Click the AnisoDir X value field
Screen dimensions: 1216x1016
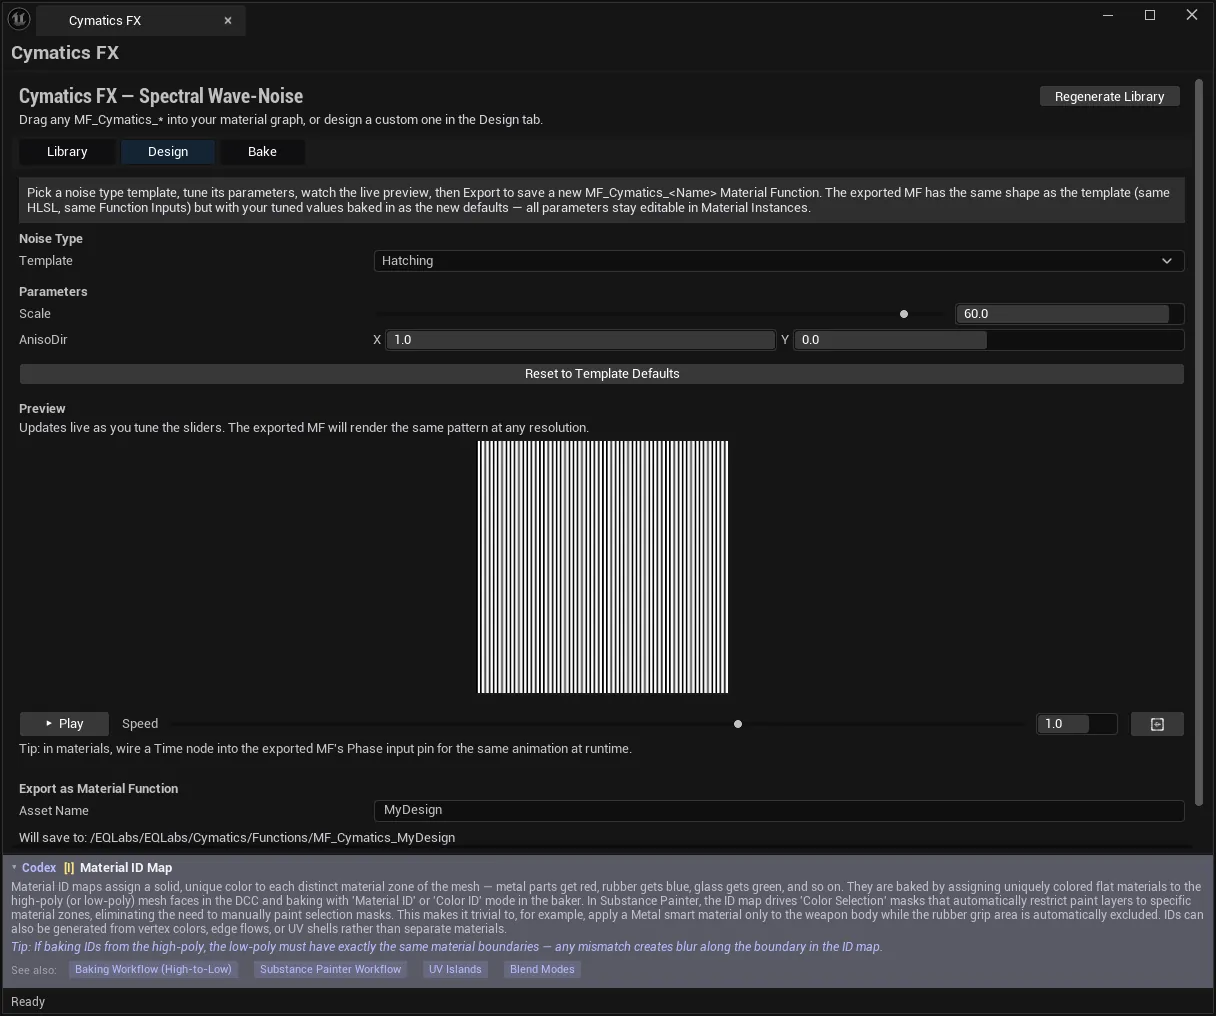point(580,340)
